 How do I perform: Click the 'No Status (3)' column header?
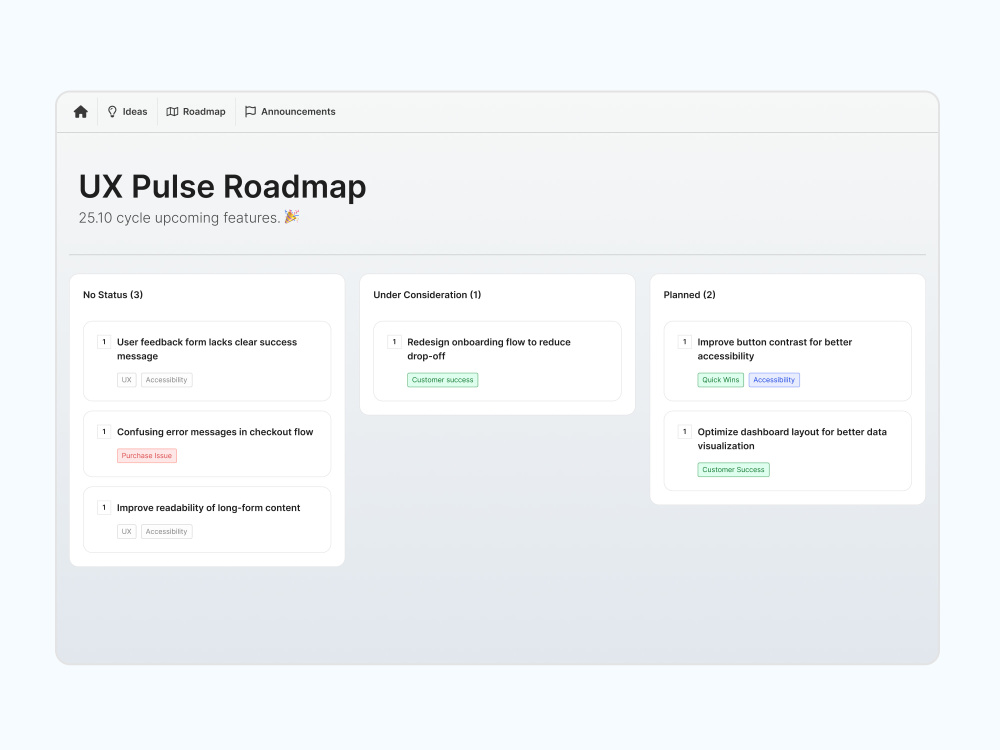[x=113, y=295]
